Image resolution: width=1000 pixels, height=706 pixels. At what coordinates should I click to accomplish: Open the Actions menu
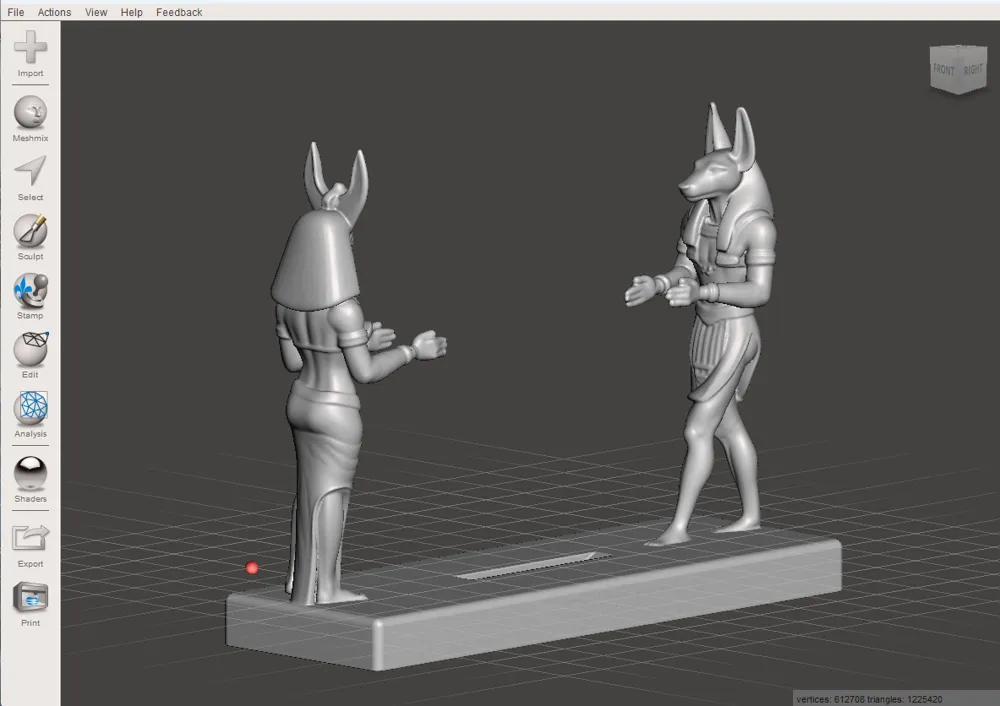point(54,12)
